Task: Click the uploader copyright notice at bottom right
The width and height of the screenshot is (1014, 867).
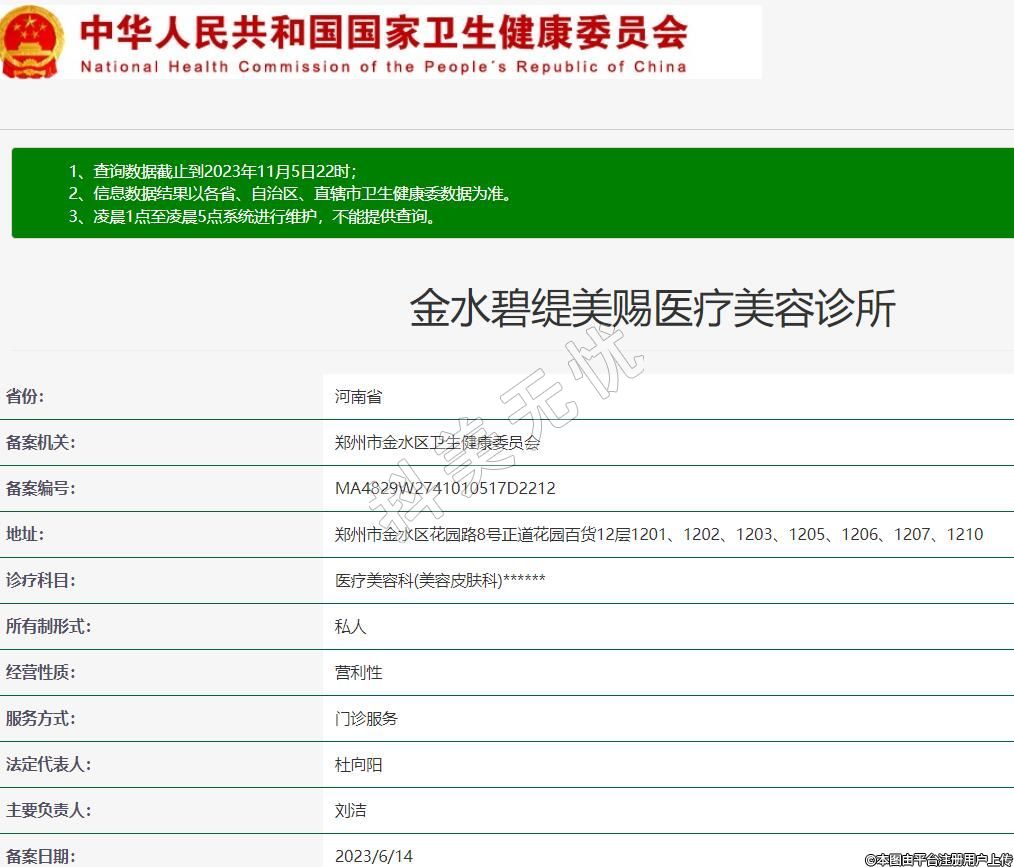Action: 938,859
